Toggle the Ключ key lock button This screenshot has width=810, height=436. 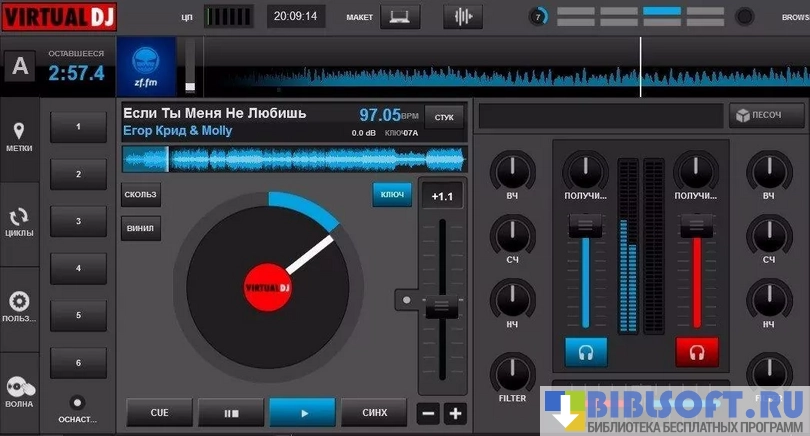coord(392,194)
